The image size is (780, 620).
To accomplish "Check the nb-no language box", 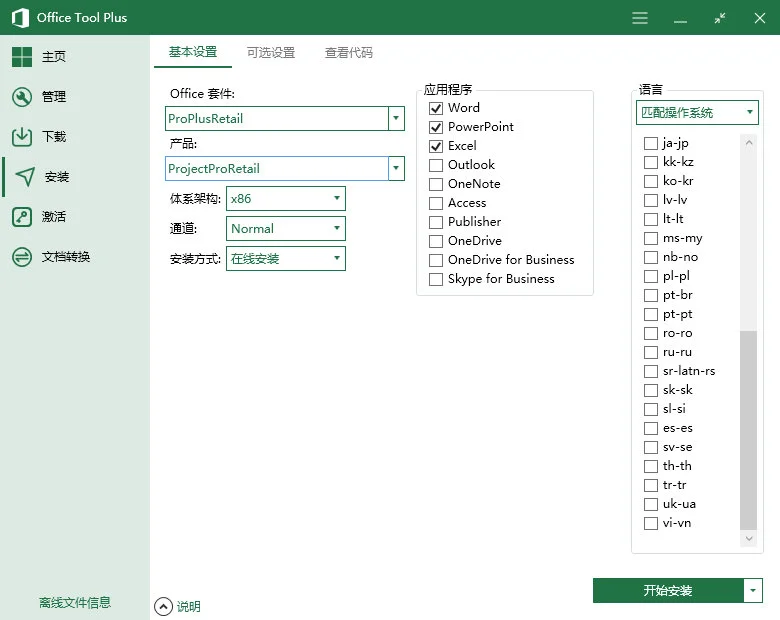I will point(651,257).
